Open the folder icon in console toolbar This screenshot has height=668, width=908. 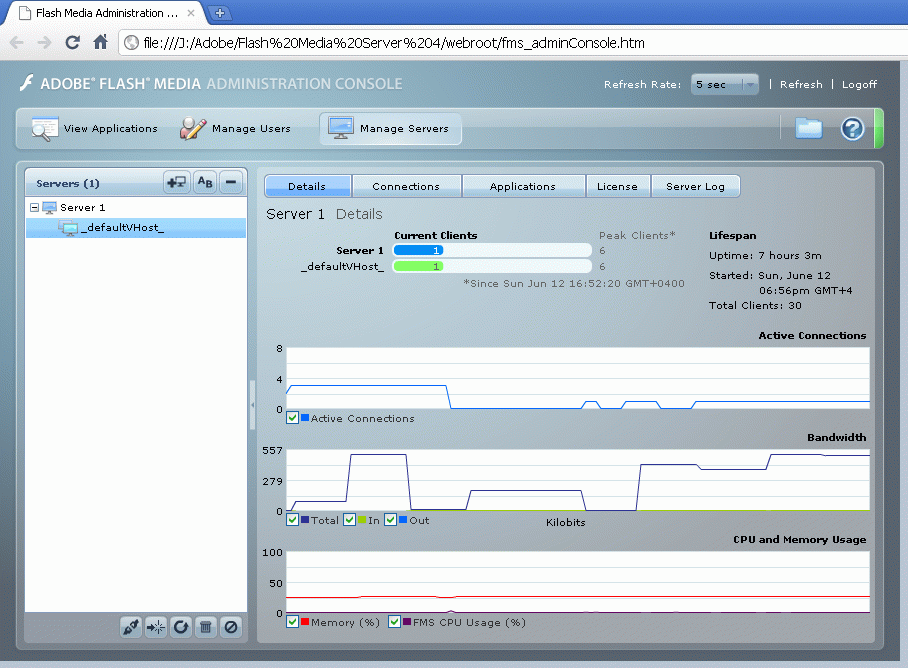click(x=808, y=128)
